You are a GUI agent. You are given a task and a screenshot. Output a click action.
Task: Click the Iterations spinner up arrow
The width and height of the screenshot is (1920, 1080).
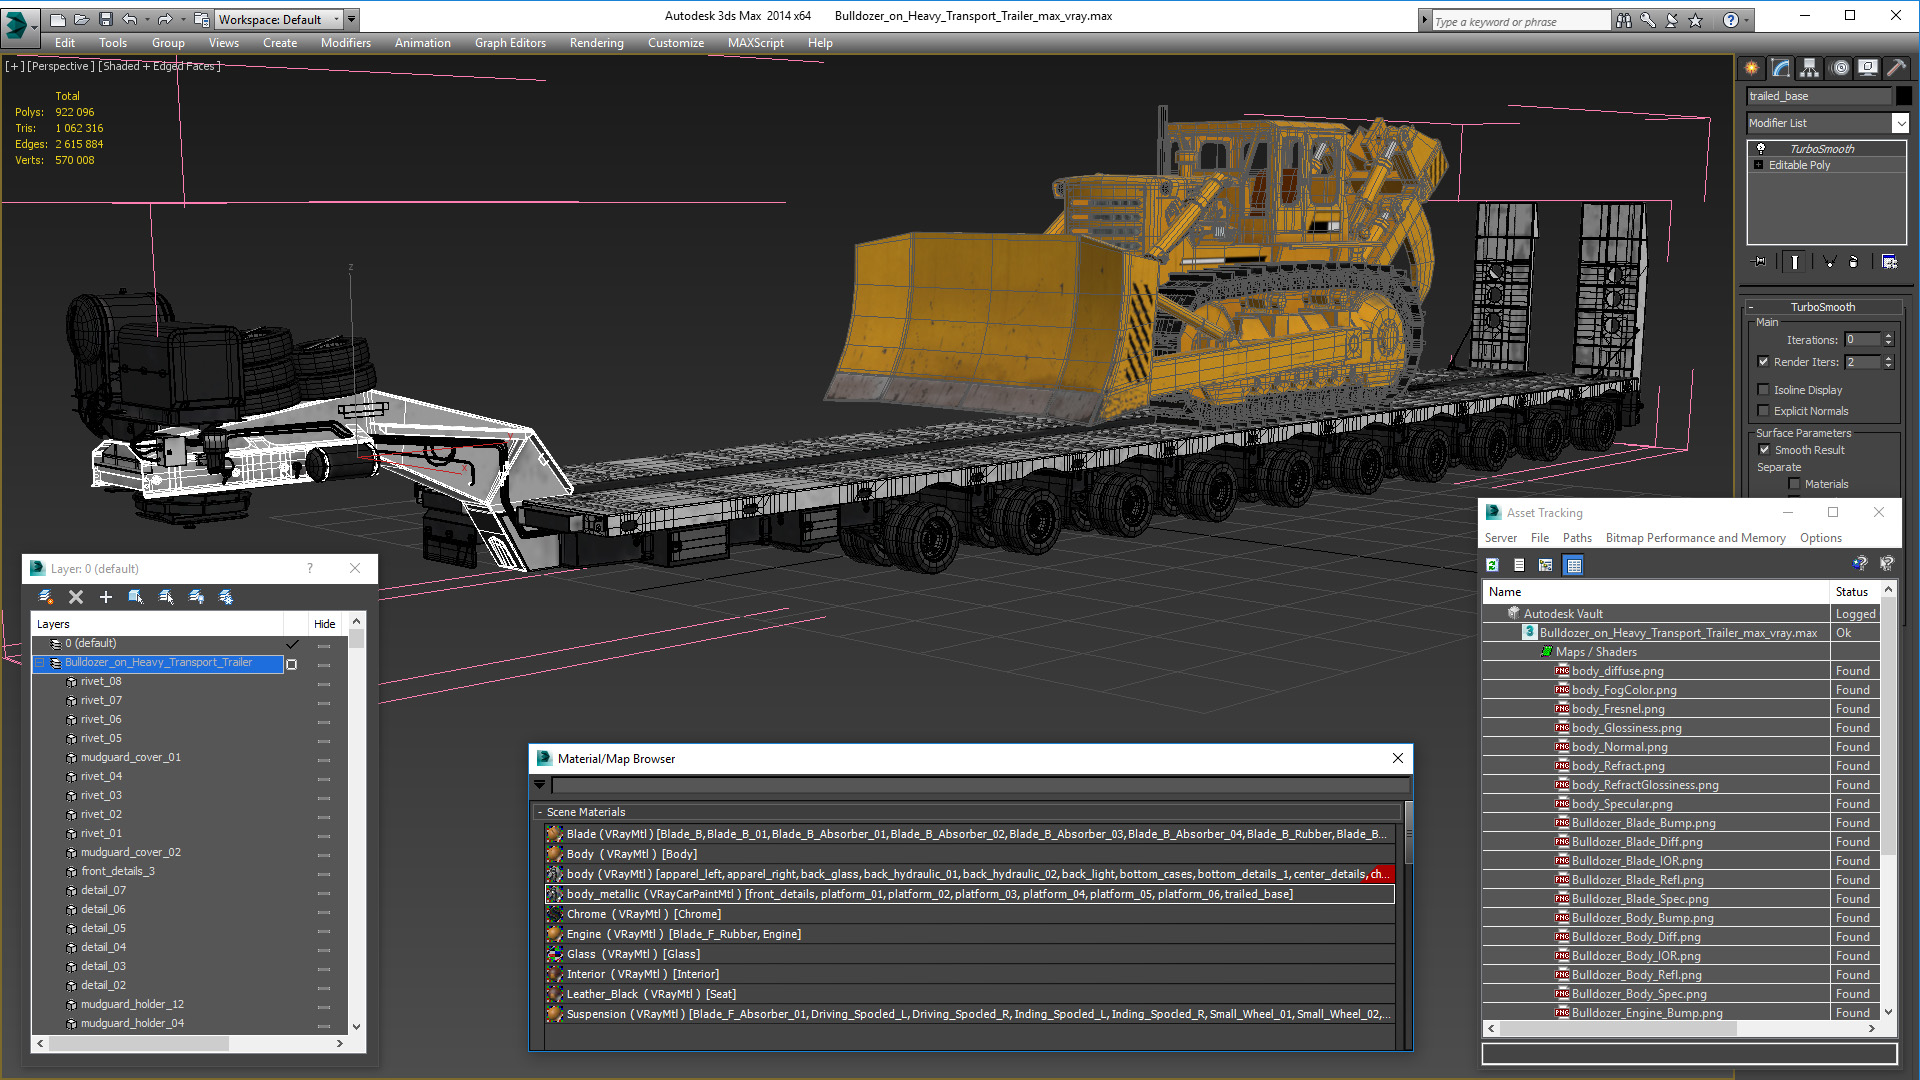click(1888, 336)
